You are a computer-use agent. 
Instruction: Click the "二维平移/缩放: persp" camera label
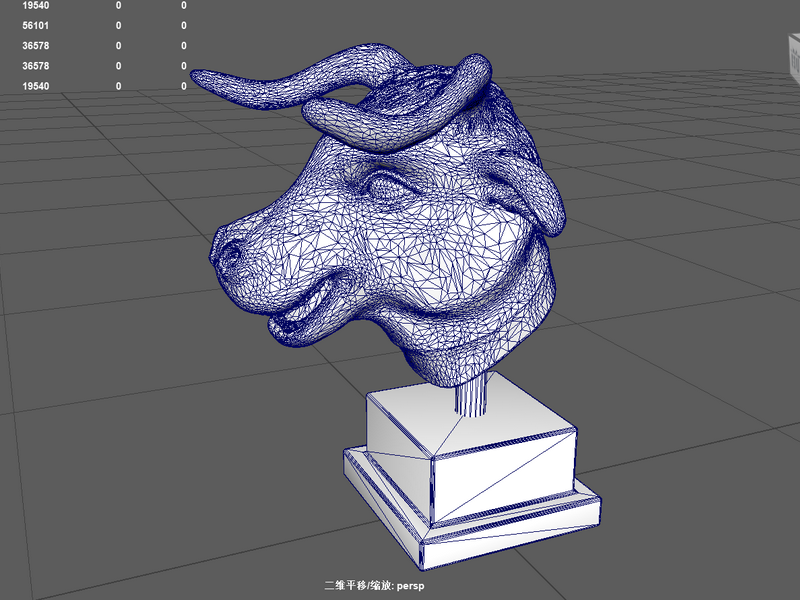click(374, 585)
